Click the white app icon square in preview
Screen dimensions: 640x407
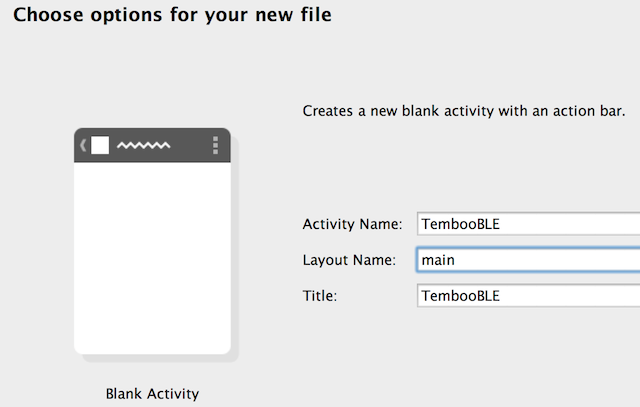[100, 146]
